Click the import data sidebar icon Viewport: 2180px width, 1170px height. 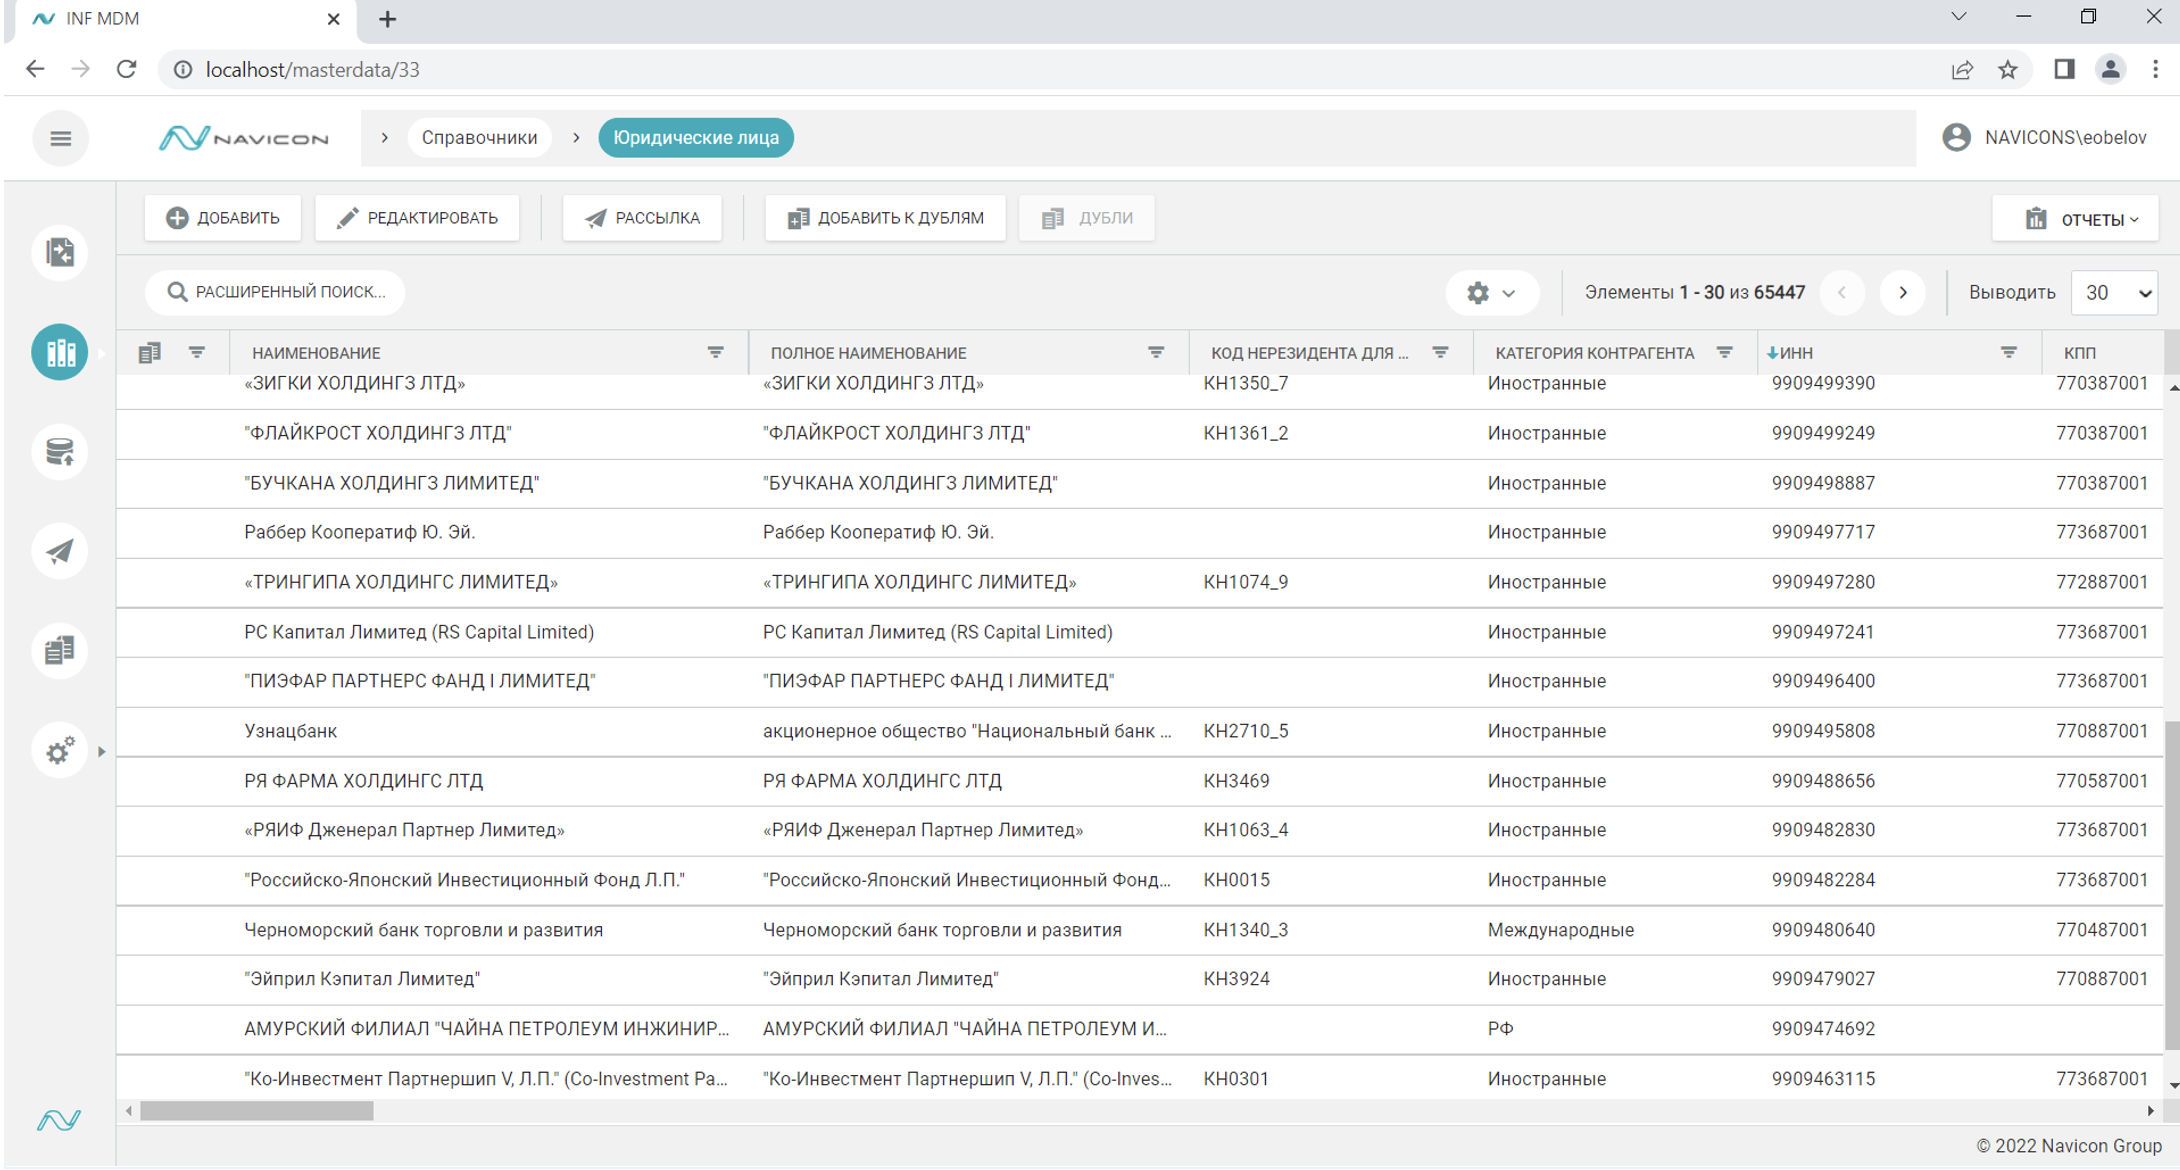click(60, 252)
